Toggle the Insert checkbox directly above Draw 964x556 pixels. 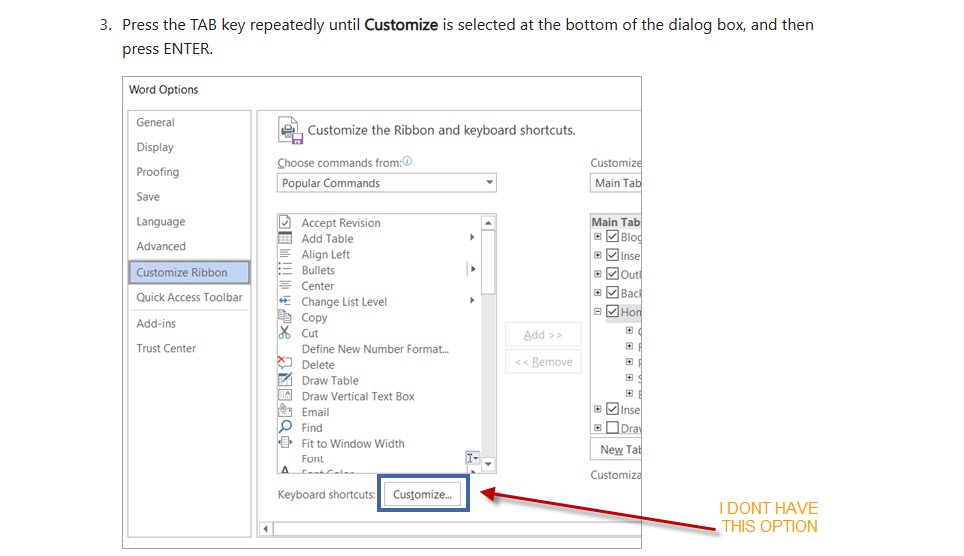(x=612, y=408)
